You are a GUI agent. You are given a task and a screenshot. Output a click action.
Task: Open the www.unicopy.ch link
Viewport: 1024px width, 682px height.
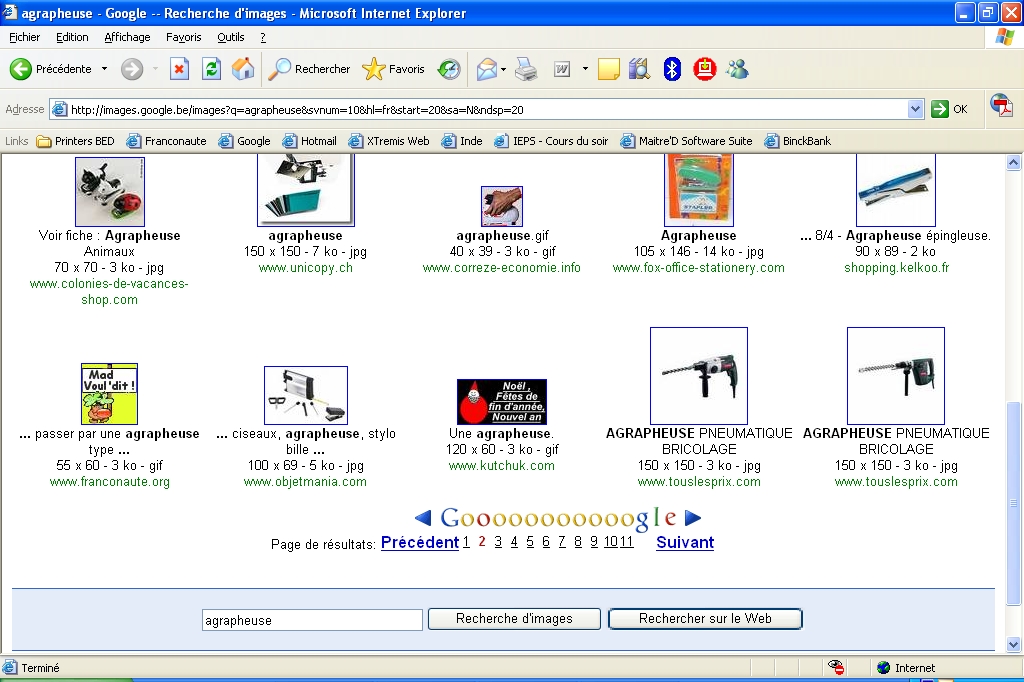[x=306, y=268]
